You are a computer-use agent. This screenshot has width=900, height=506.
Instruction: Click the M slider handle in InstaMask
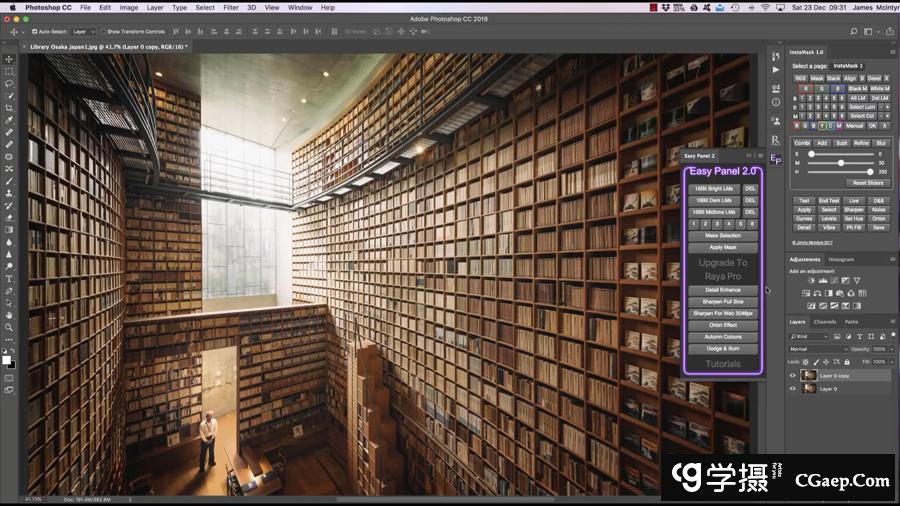coord(840,163)
